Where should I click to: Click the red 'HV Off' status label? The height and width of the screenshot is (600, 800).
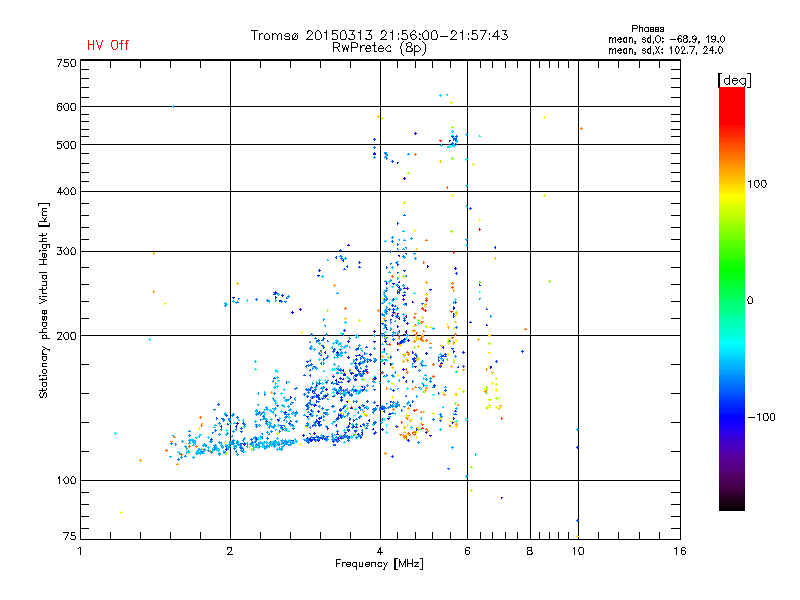coord(108,45)
